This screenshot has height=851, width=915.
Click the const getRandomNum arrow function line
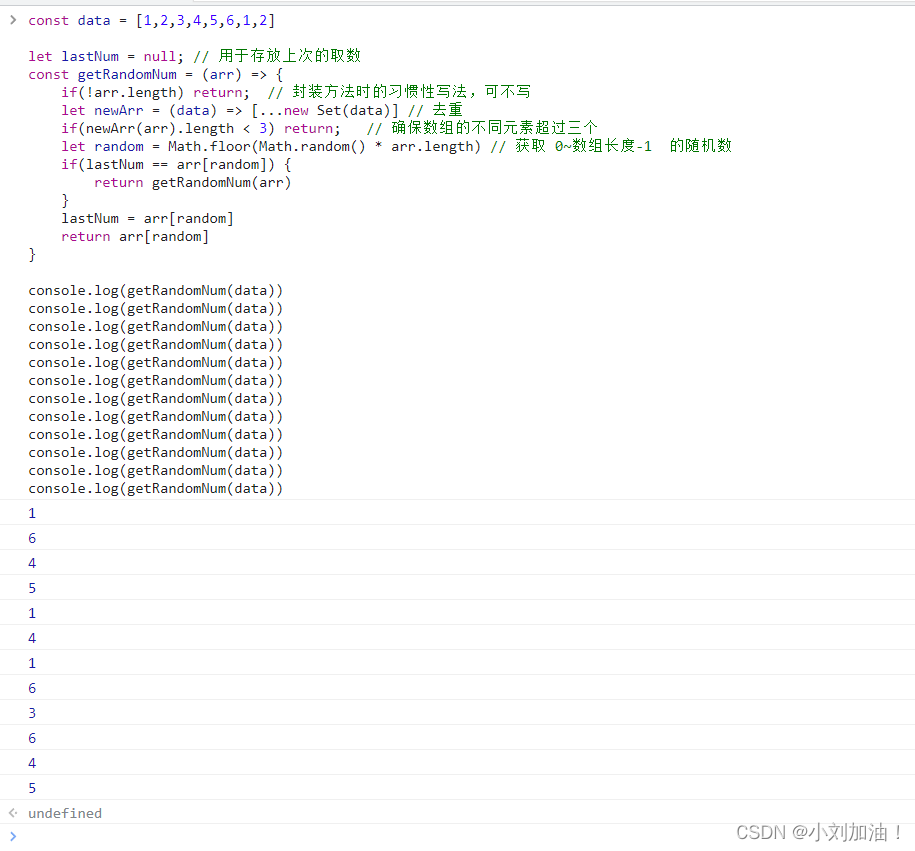155,75
